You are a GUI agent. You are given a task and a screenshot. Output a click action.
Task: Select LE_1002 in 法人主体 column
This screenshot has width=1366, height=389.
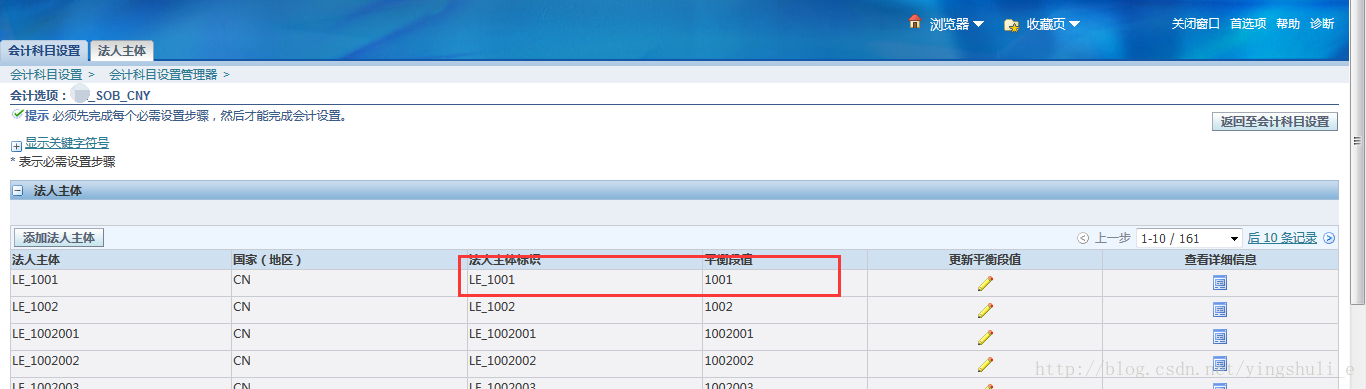coord(35,307)
